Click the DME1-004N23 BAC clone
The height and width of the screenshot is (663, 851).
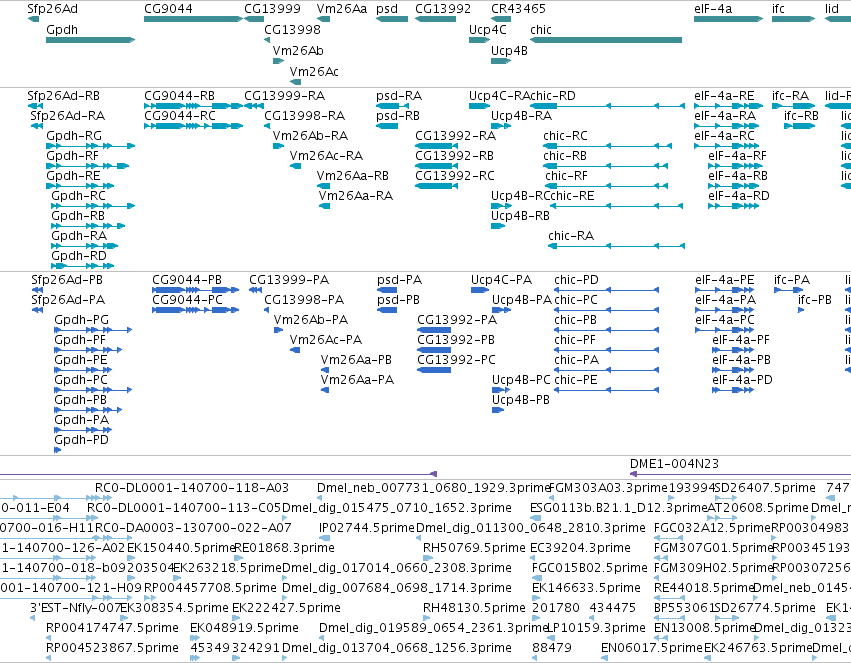click(x=740, y=474)
